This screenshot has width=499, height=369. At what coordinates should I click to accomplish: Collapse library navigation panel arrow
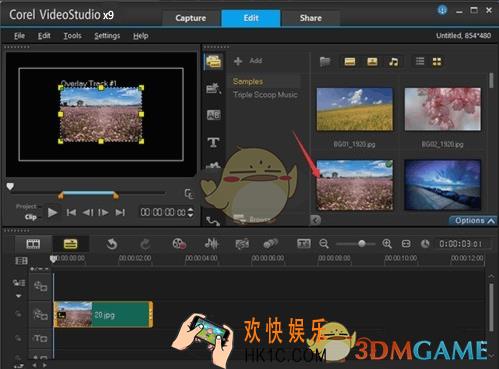tap(315, 220)
